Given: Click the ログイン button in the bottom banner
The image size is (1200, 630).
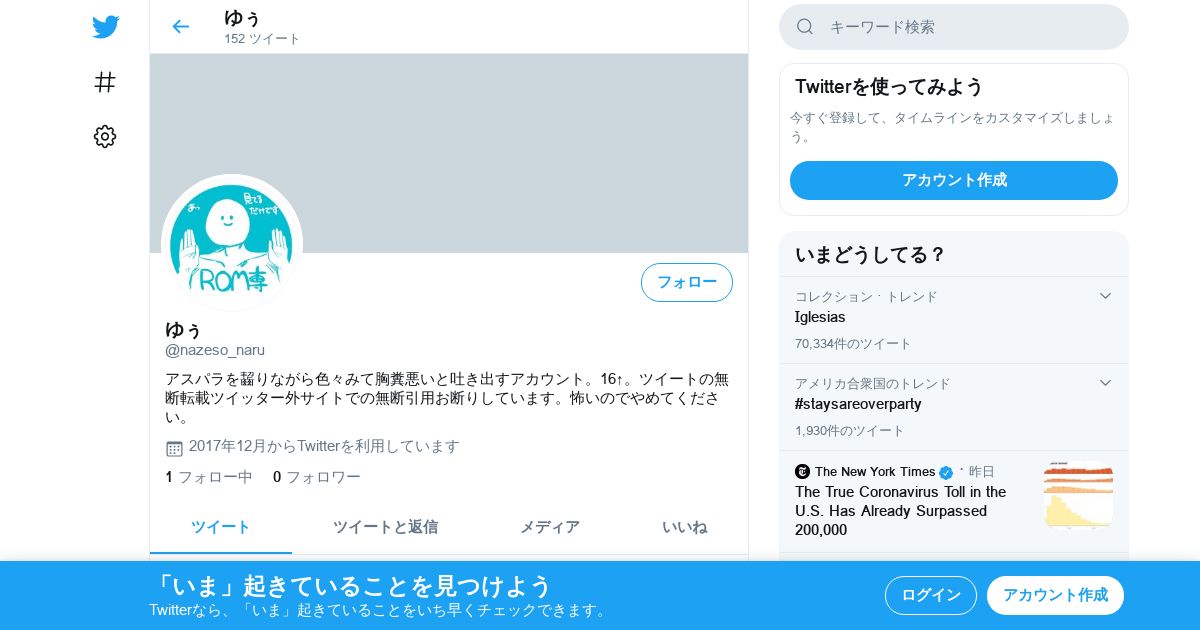Looking at the screenshot, I should click(x=931, y=595).
